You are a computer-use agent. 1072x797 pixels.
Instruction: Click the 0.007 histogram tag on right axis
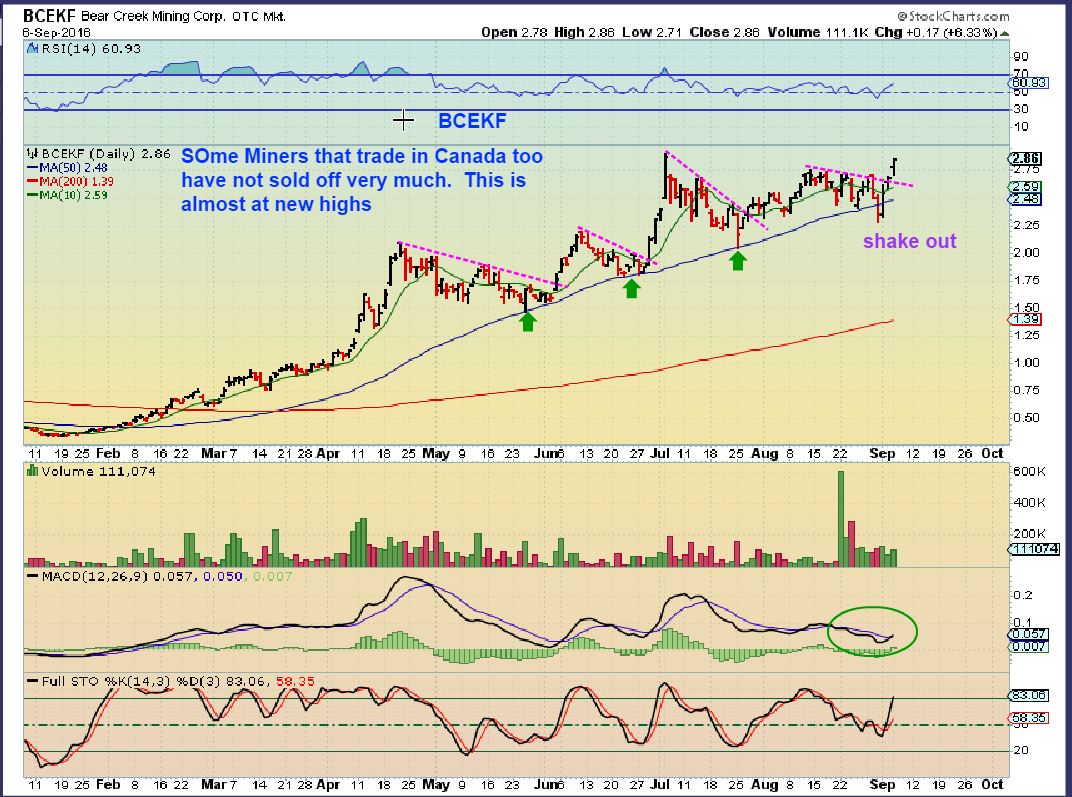click(x=1028, y=646)
